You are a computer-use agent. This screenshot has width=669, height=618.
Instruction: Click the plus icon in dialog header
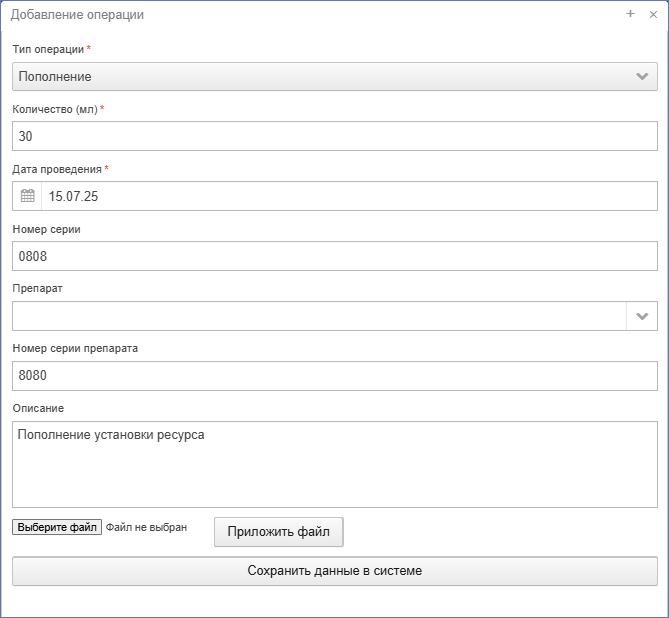coord(630,14)
